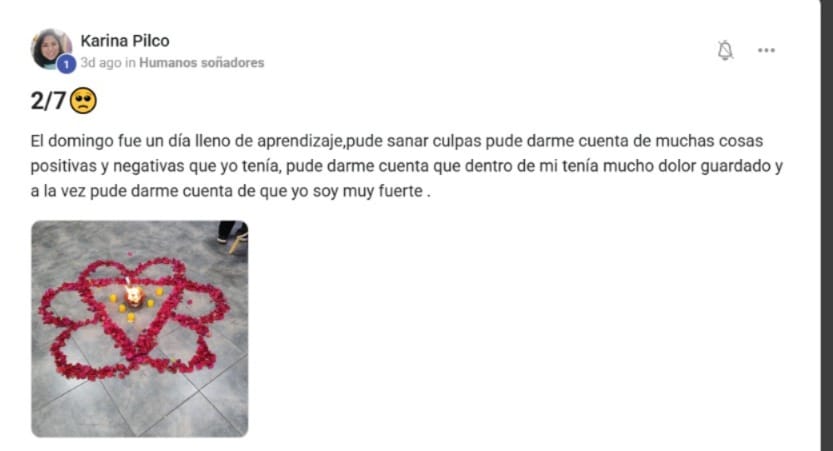Click the blue level 1 badge

(x=66, y=64)
